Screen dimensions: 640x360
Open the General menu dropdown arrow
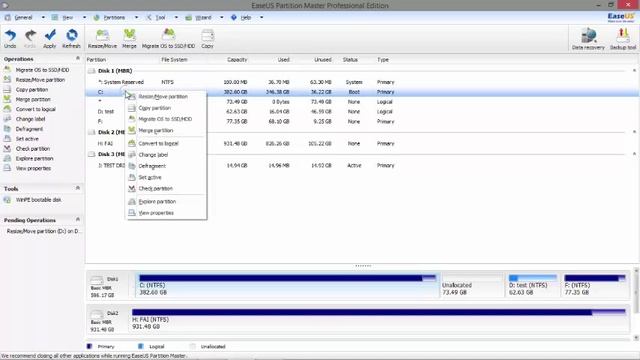43,18
